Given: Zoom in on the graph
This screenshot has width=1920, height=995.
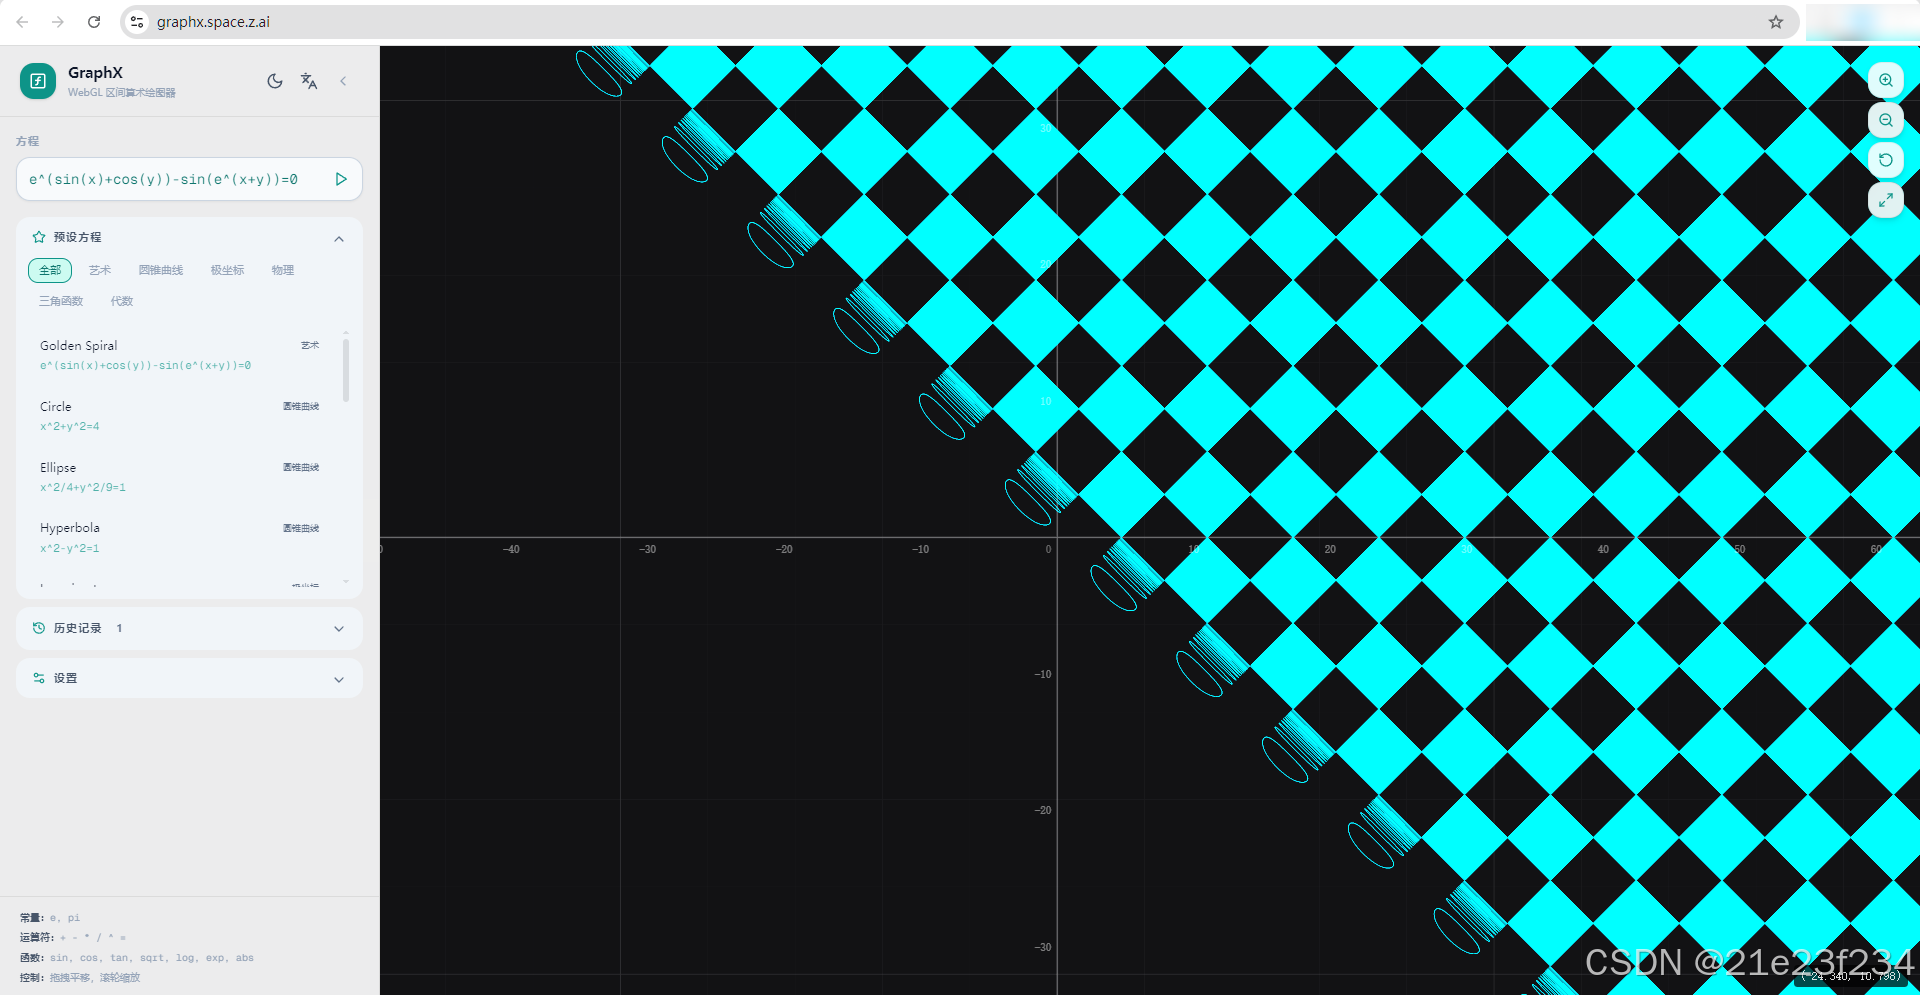Looking at the screenshot, I should pos(1885,80).
